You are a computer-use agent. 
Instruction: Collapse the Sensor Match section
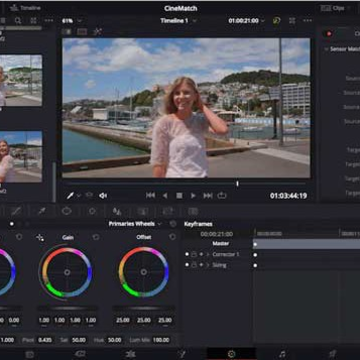(326, 49)
